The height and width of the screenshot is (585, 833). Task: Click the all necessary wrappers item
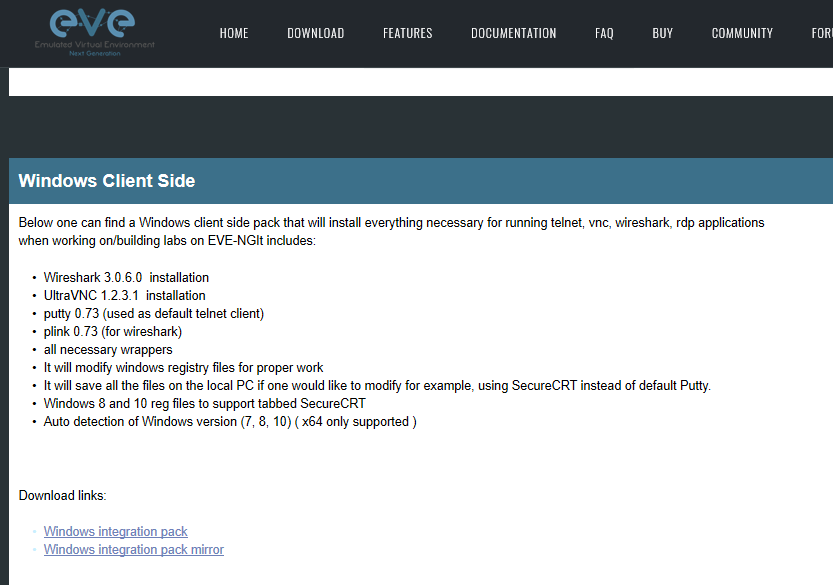tap(108, 350)
